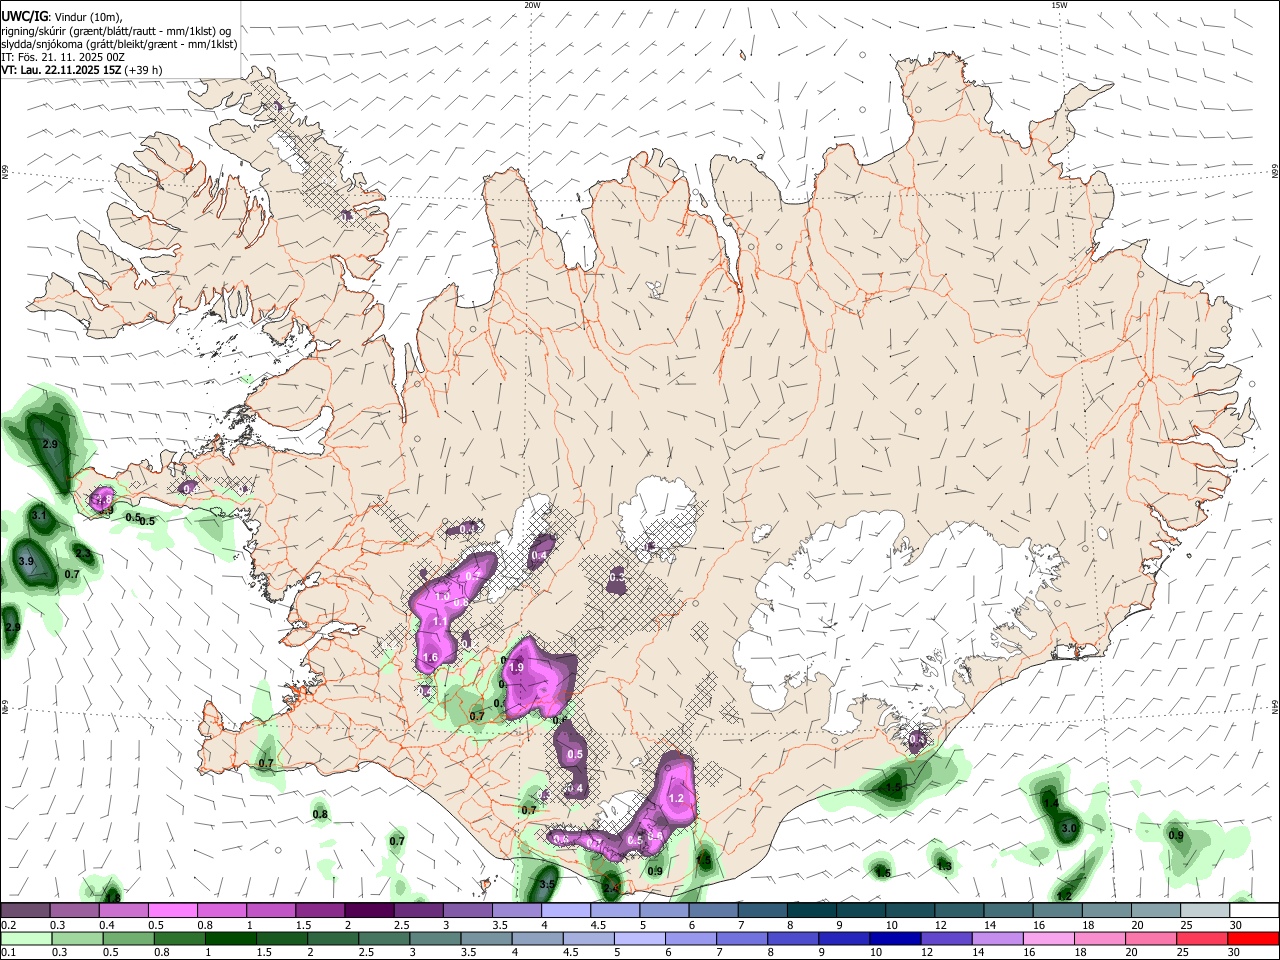The width and height of the screenshot is (1280, 960).
Task: Select the dark teal snow swatch labeled 9
Action: coord(860,910)
